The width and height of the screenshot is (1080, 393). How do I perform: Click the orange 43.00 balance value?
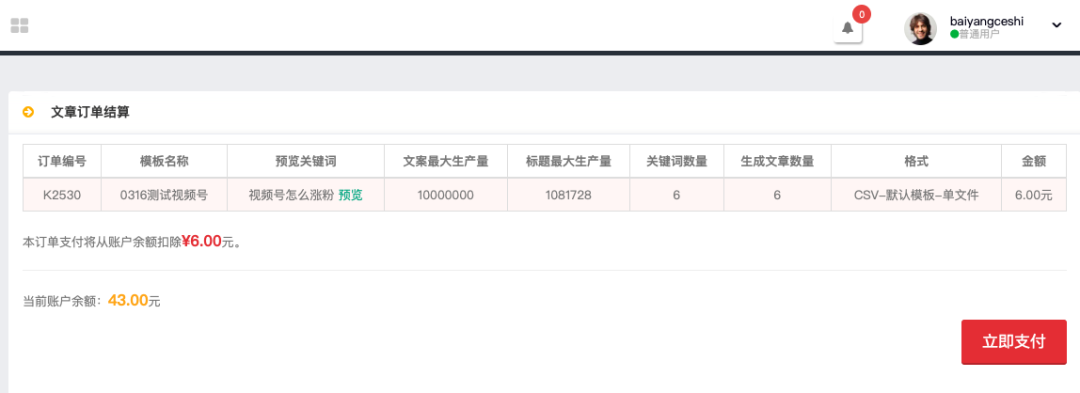tap(128, 300)
